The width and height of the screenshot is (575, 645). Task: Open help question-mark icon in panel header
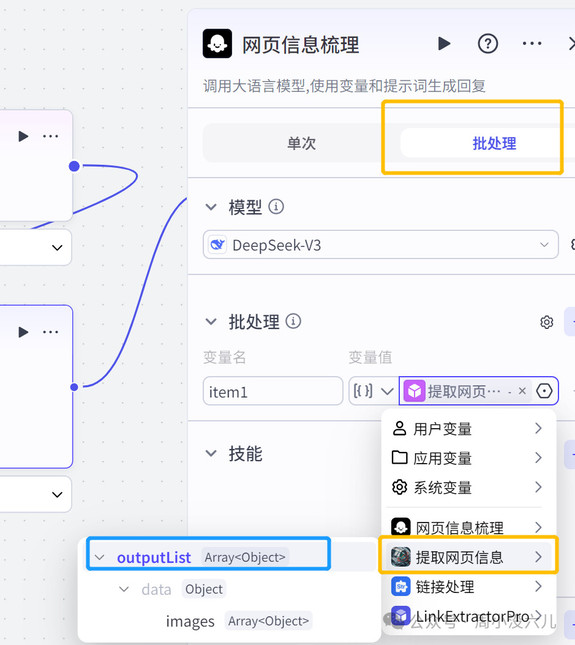[x=488, y=44]
